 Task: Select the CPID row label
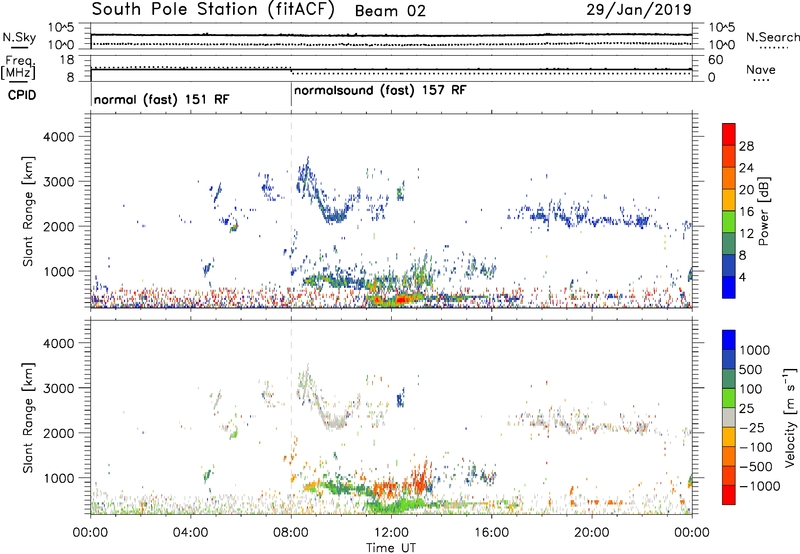21,95
